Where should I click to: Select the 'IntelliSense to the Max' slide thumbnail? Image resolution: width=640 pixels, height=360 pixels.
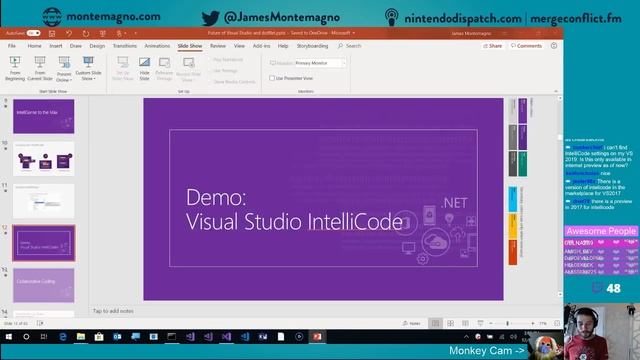[44, 116]
